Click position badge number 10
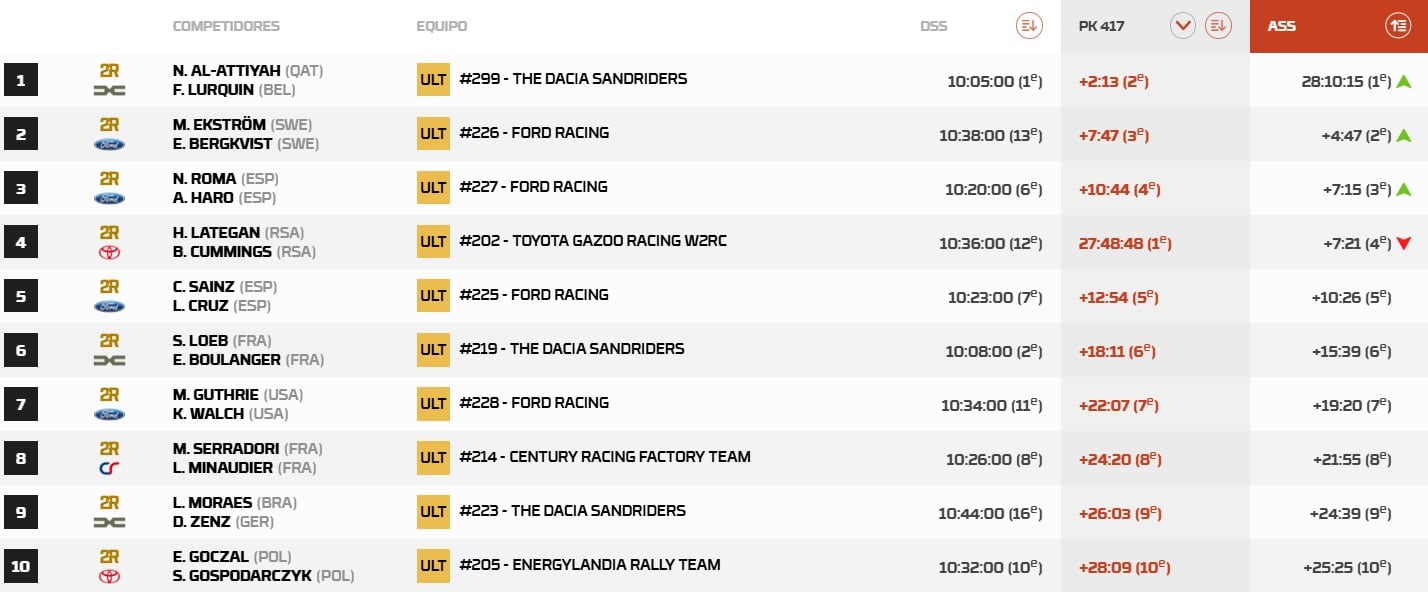Image resolution: width=1428 pixels, height=592 pixels. click(21, 566)
